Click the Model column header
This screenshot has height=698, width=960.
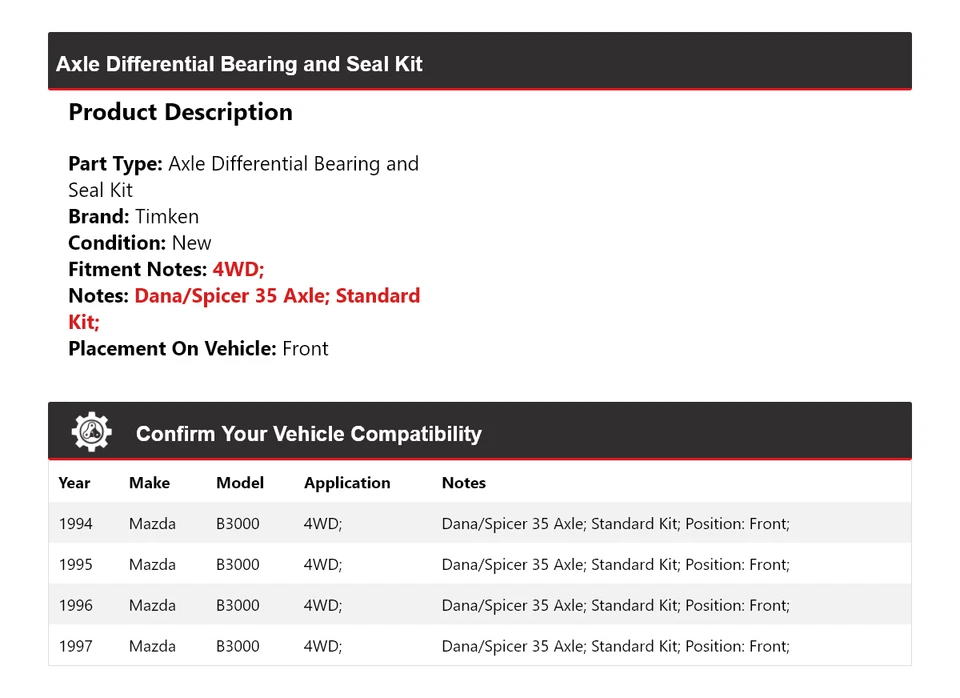[240, 483]
